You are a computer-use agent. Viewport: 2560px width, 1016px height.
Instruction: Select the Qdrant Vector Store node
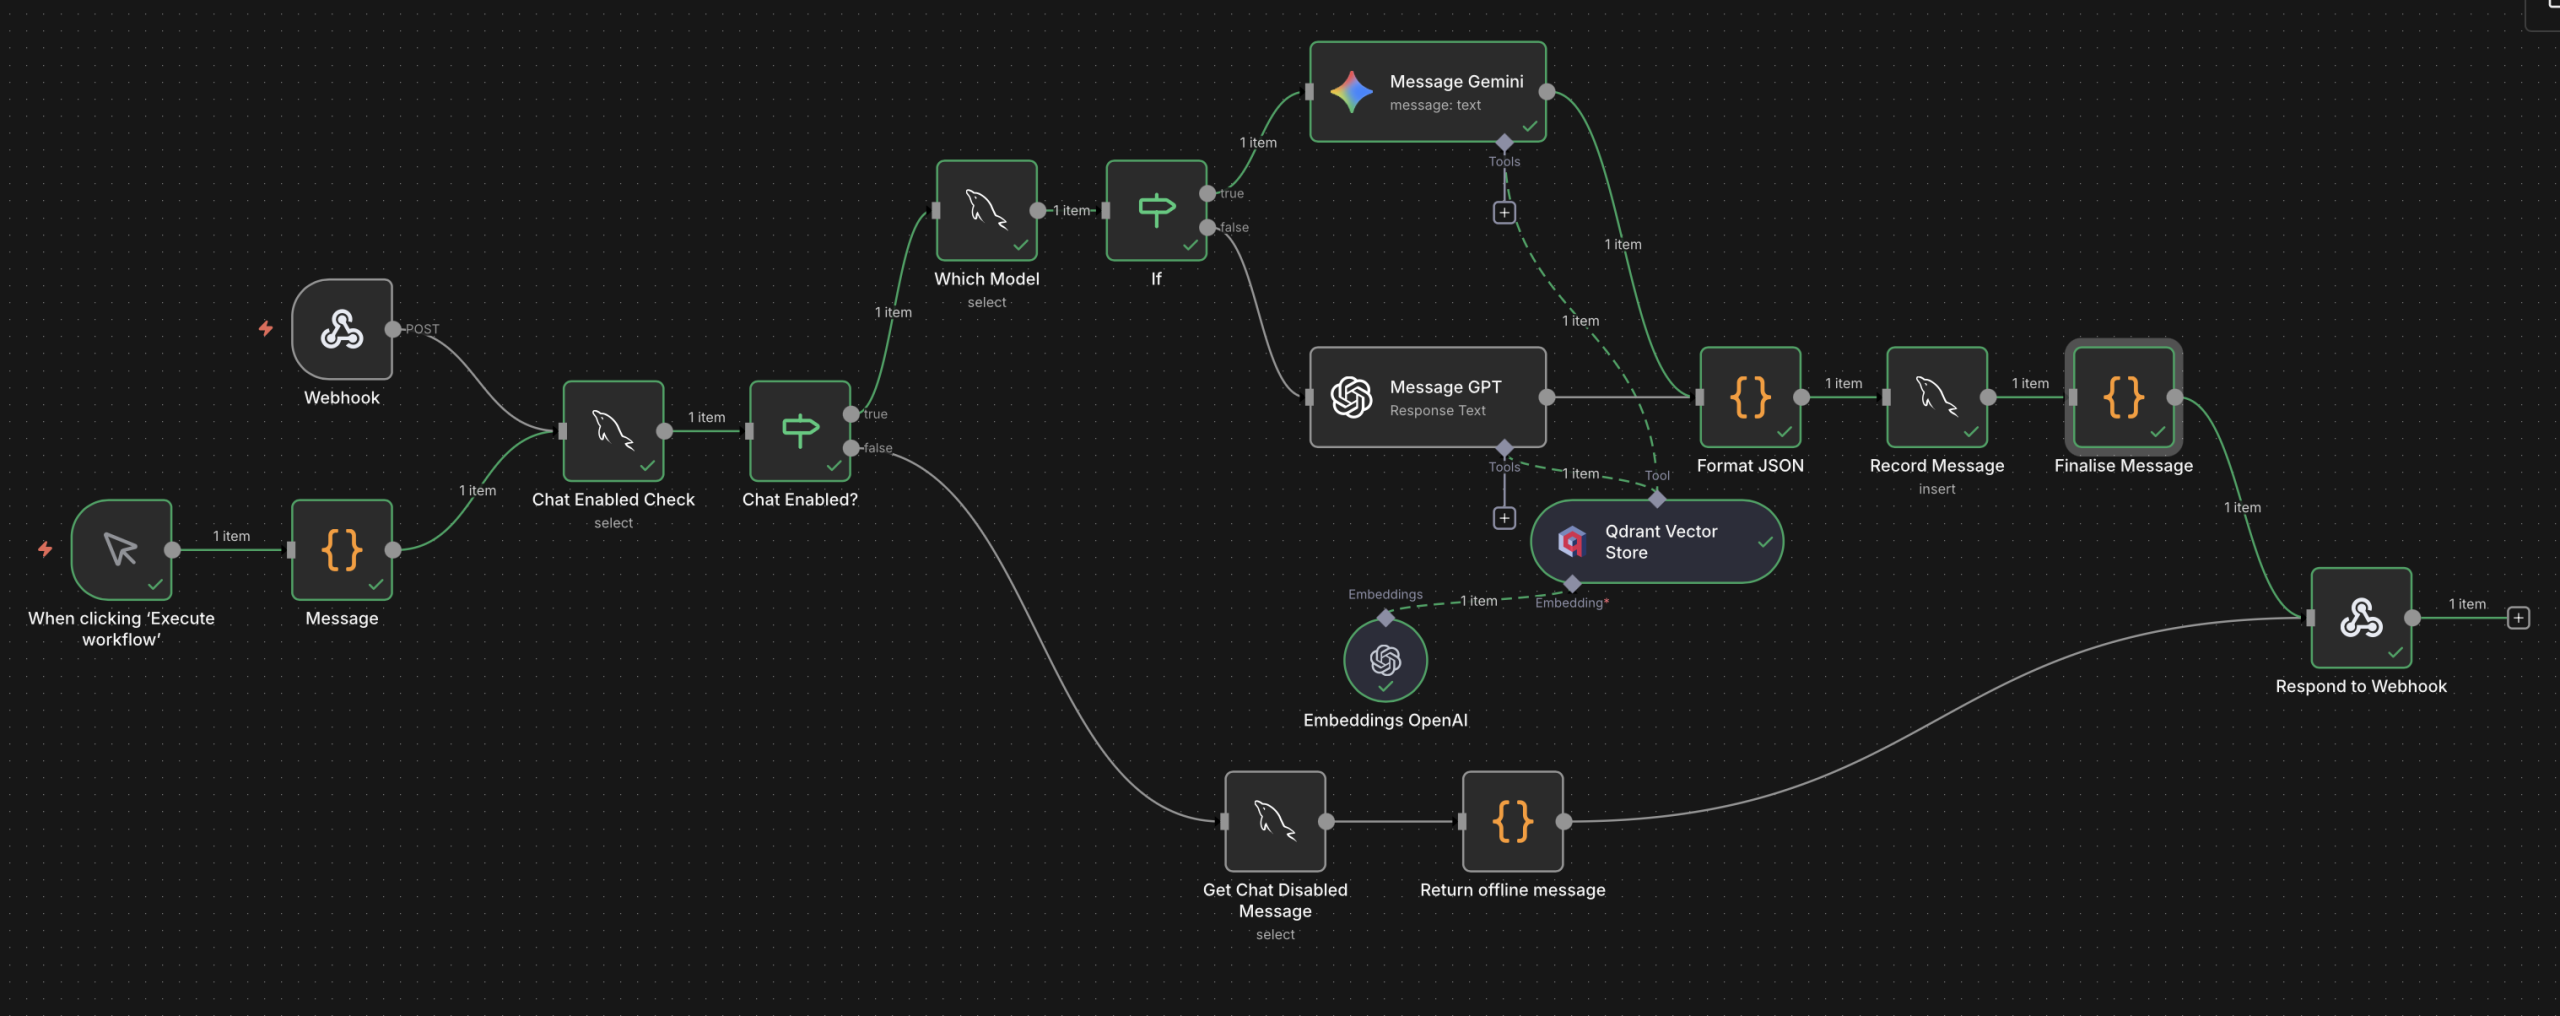pyautogui.click(x=1656, y=542)
